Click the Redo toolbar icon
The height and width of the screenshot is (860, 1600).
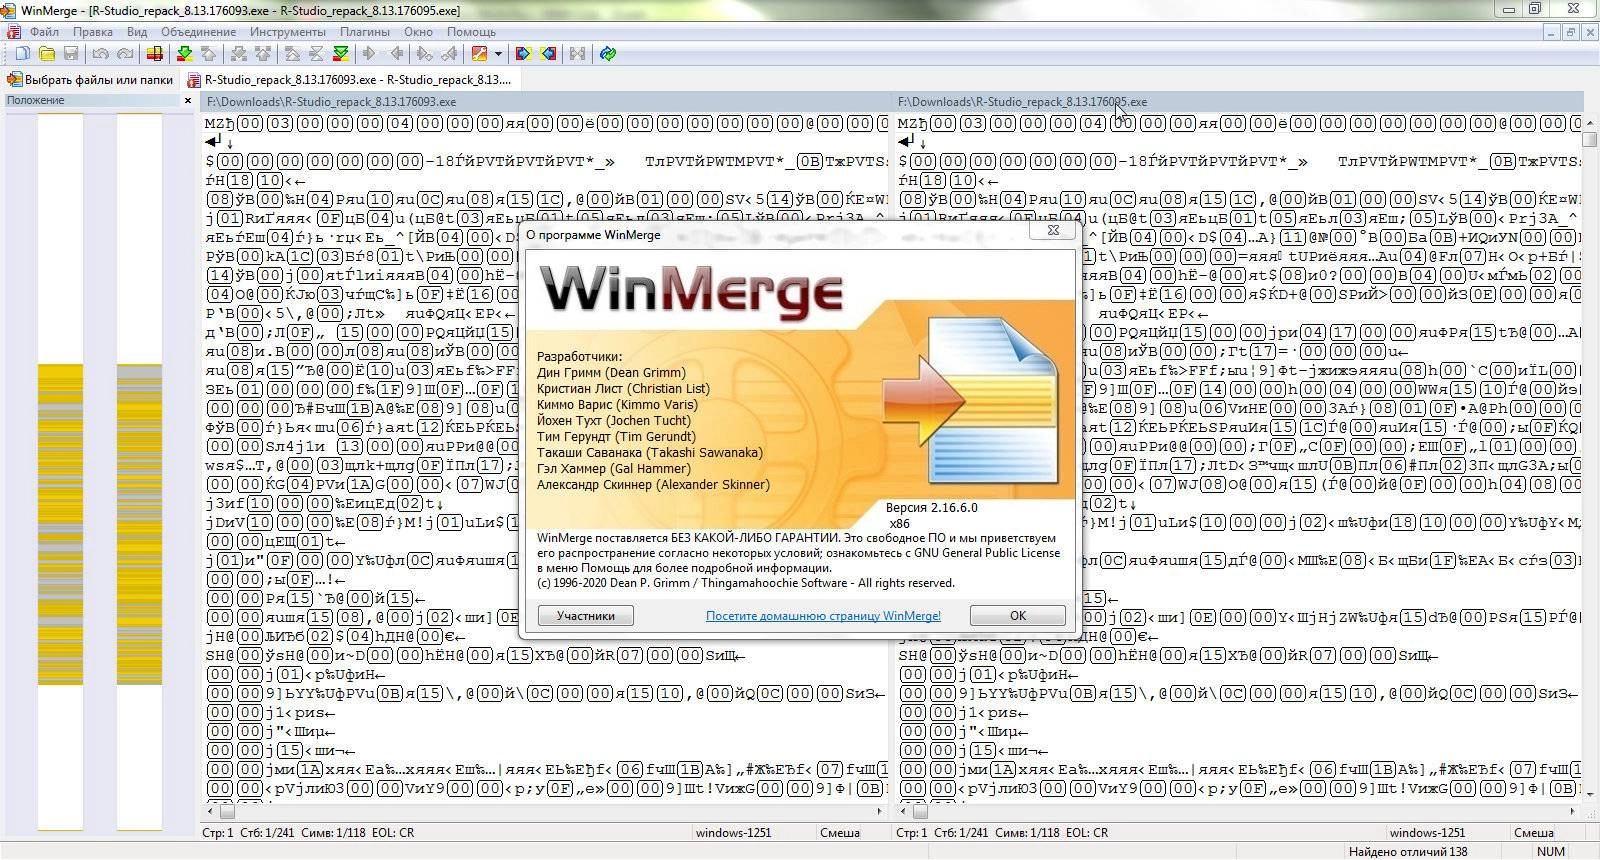[125, 54]
